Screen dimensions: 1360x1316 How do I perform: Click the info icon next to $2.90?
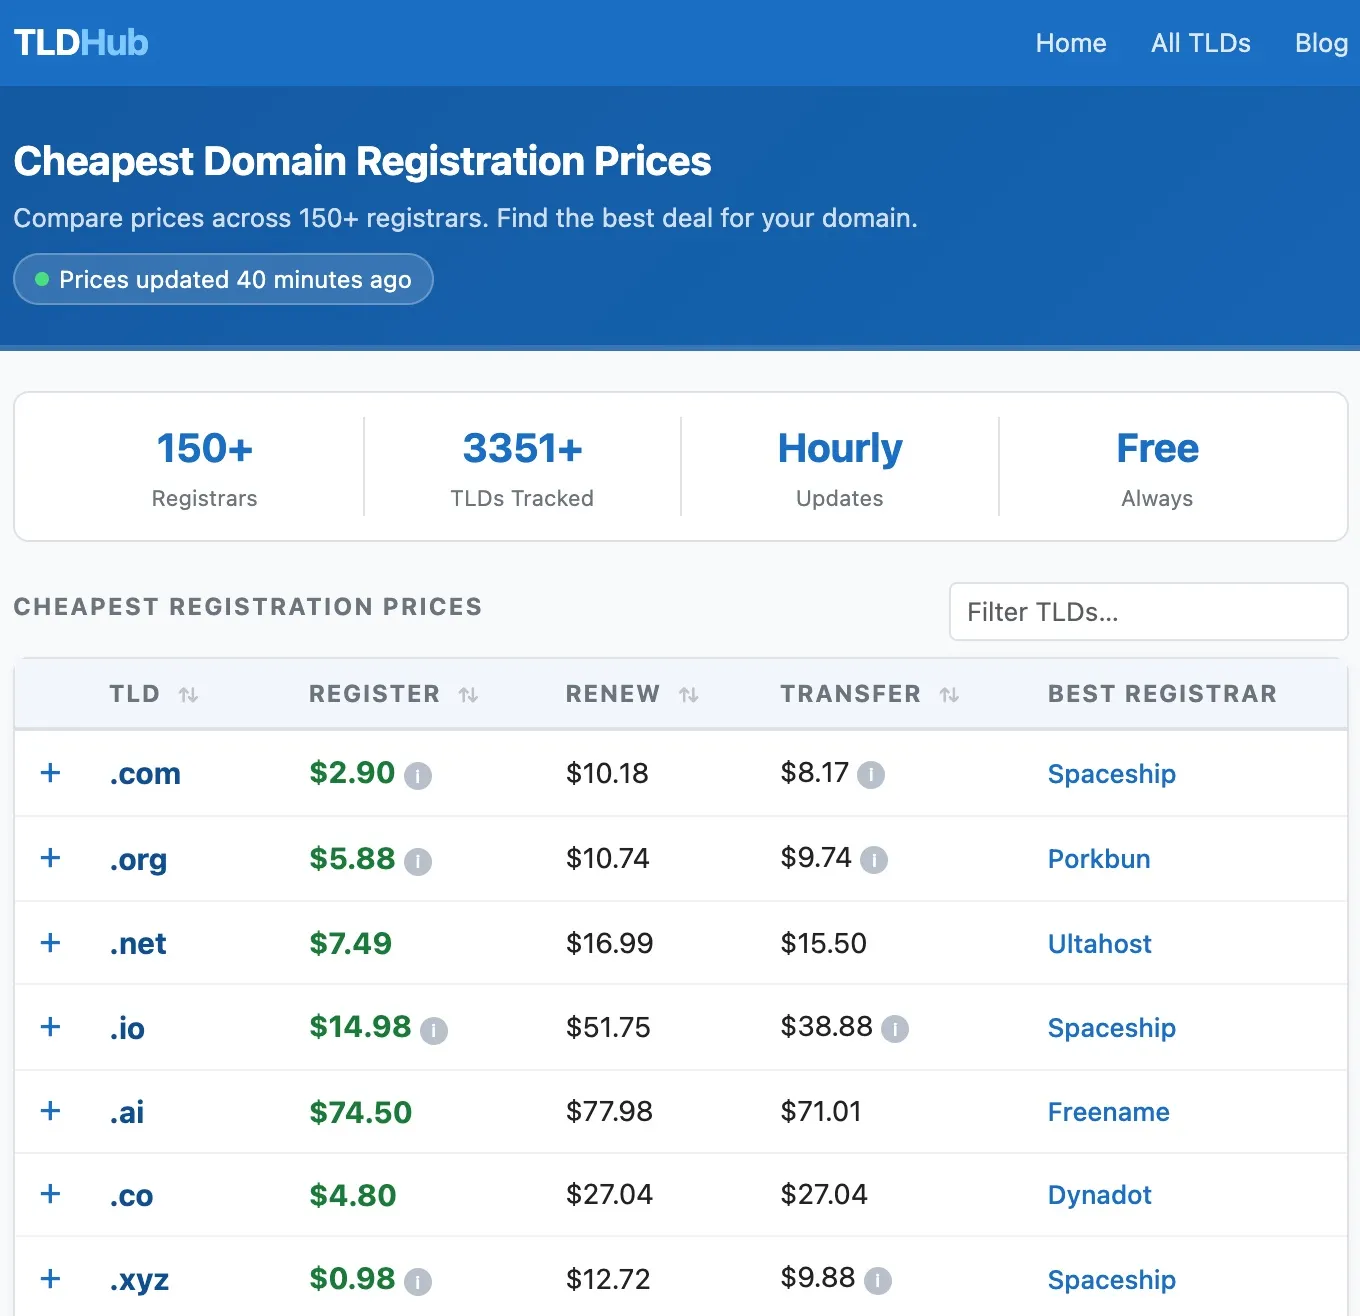click(x=418, y=775)
